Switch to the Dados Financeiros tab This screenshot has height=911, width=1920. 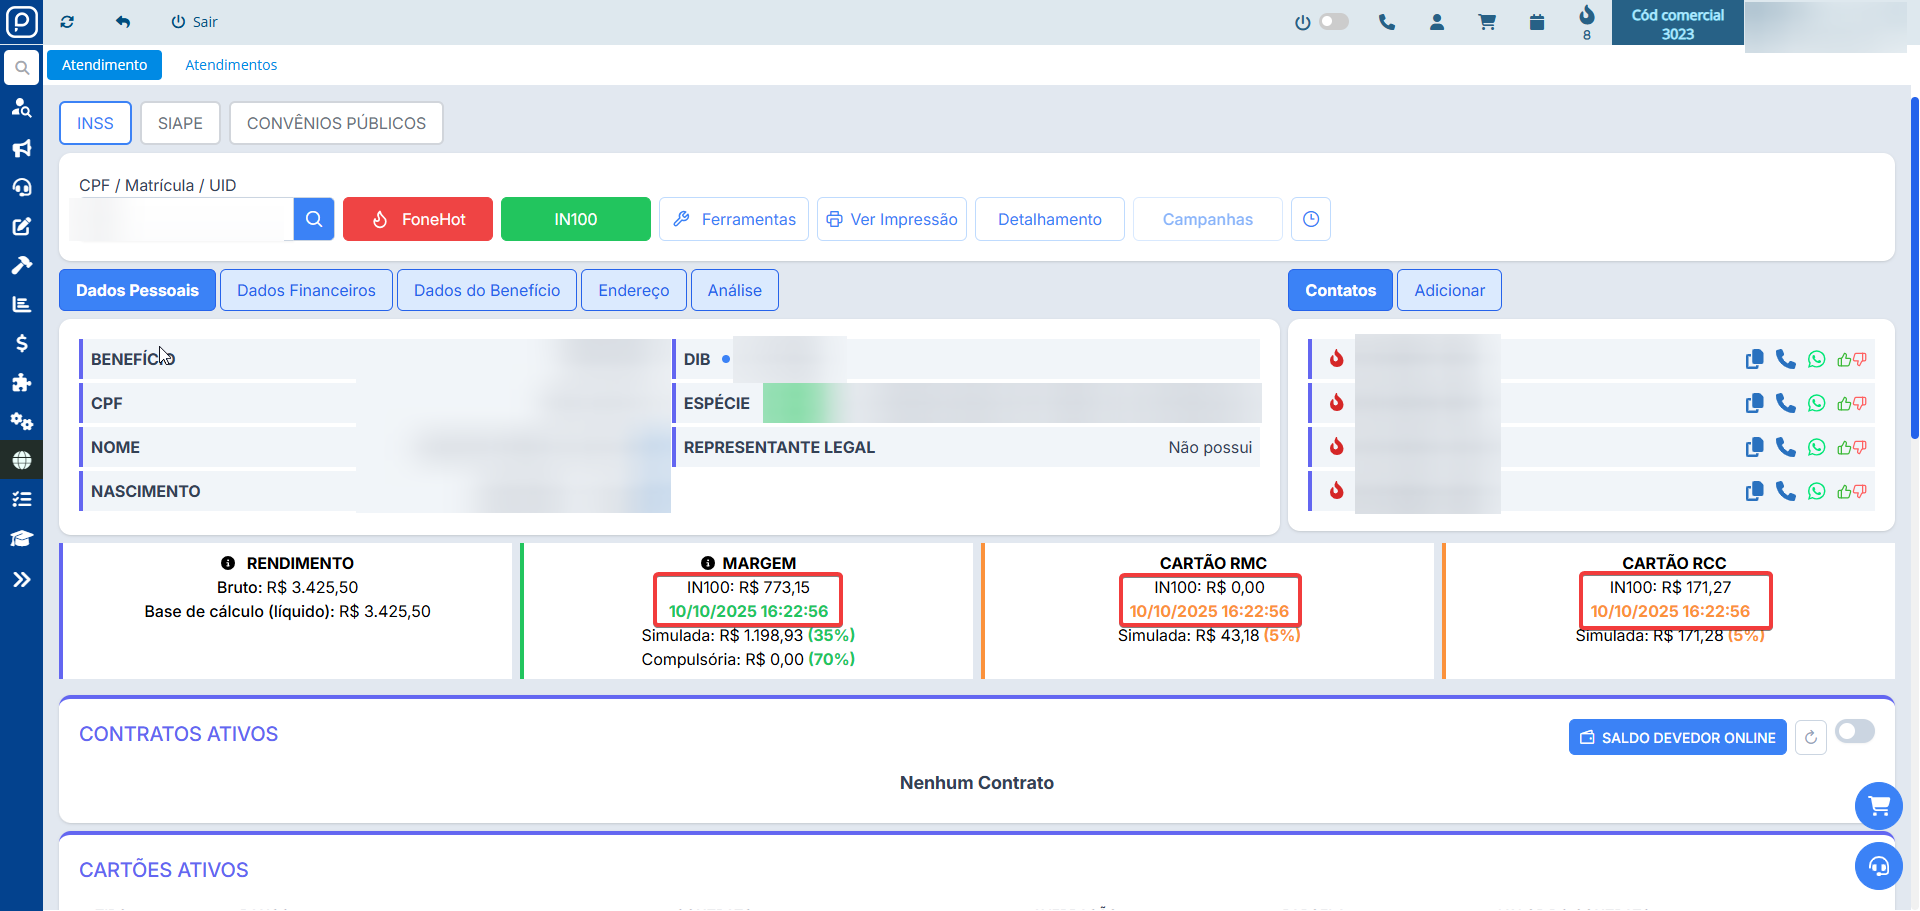pos(306,290)
